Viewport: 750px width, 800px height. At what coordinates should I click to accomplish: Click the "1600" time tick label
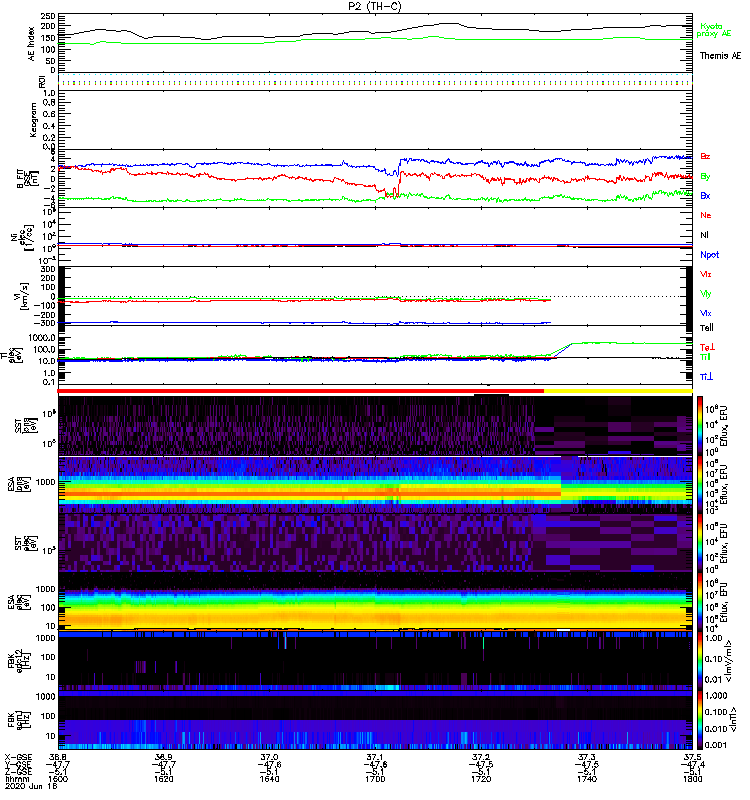(x=58, y=779)
